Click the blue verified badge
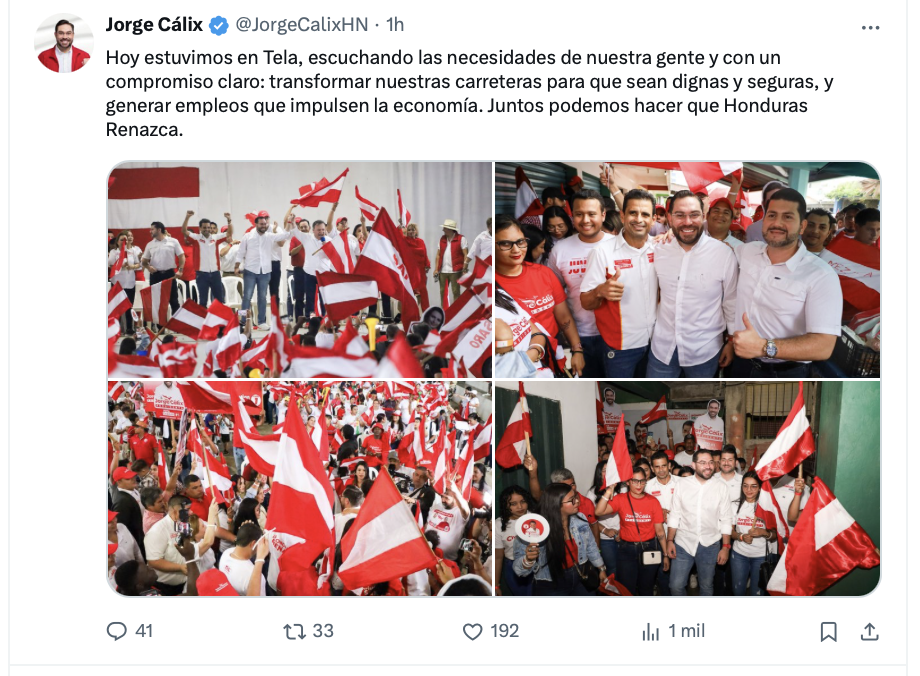 219,25
